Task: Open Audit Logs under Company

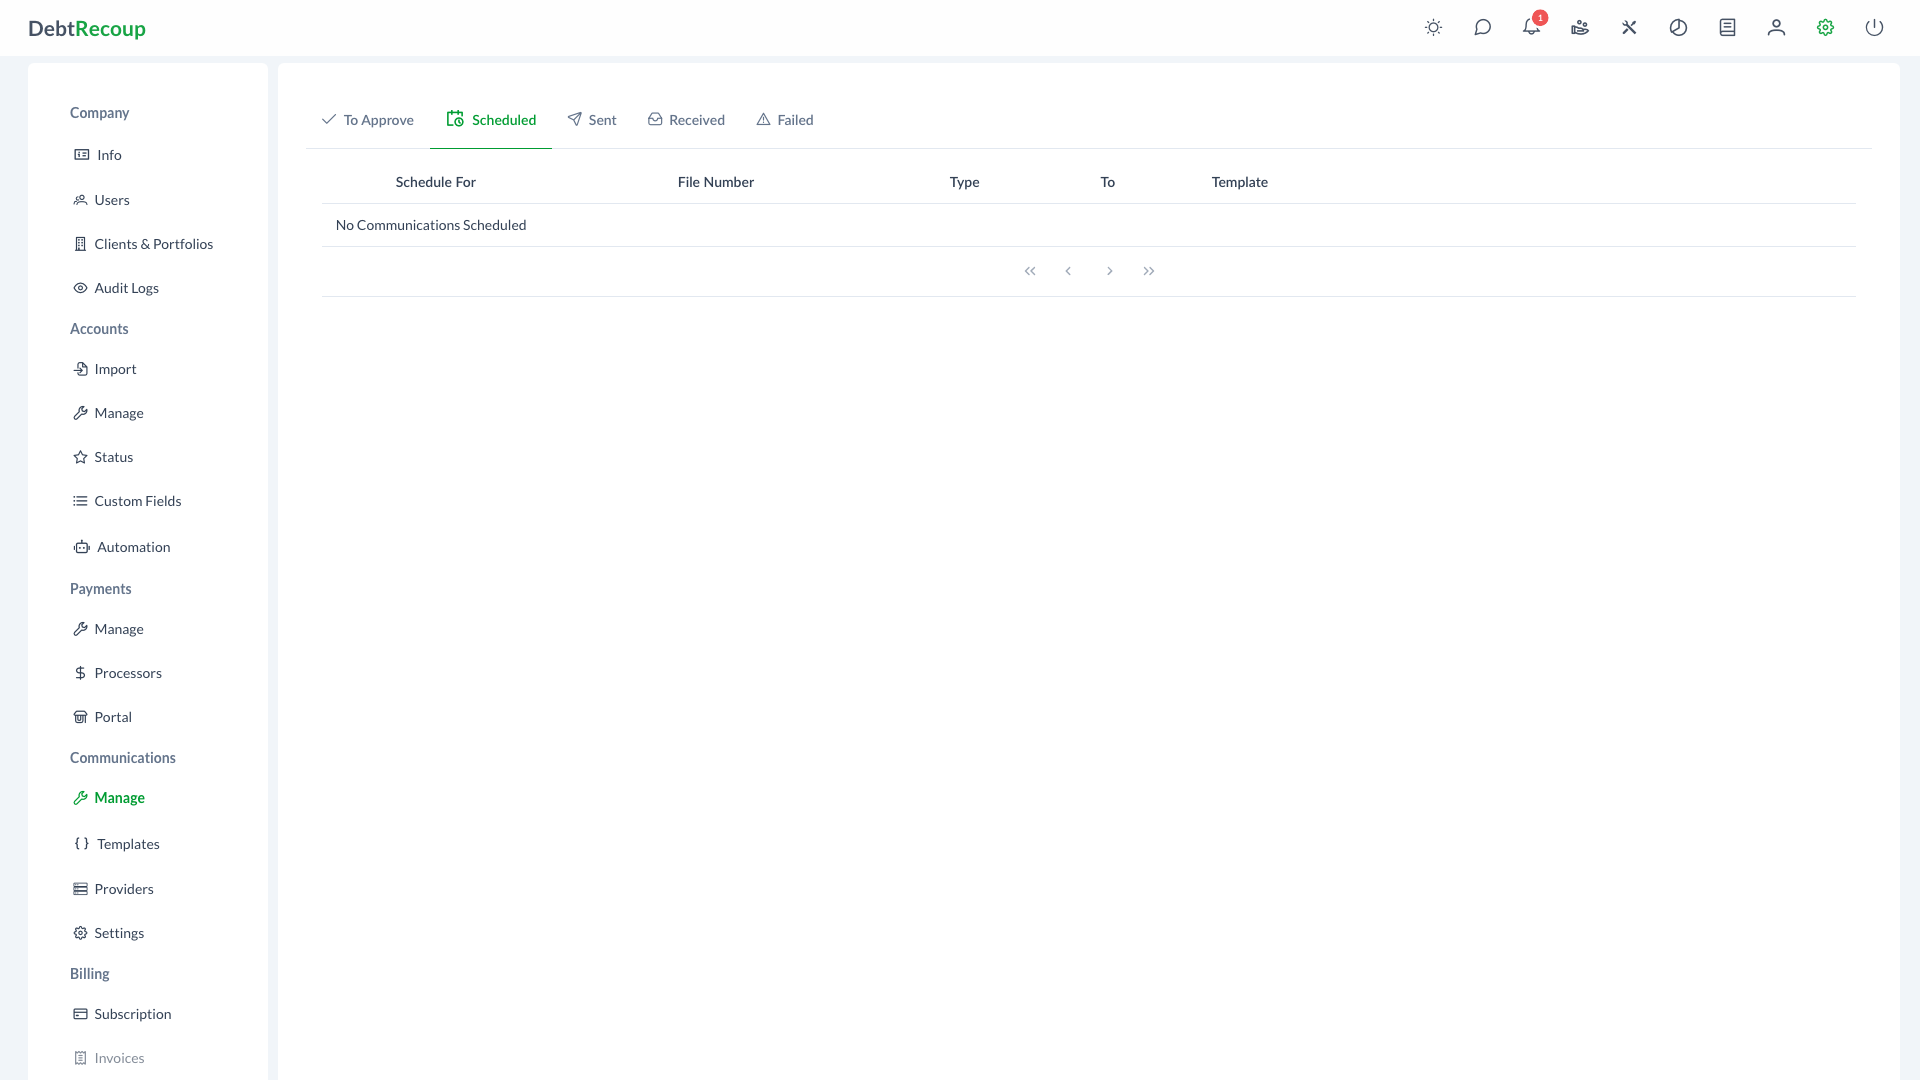Action: click(127, 288)
